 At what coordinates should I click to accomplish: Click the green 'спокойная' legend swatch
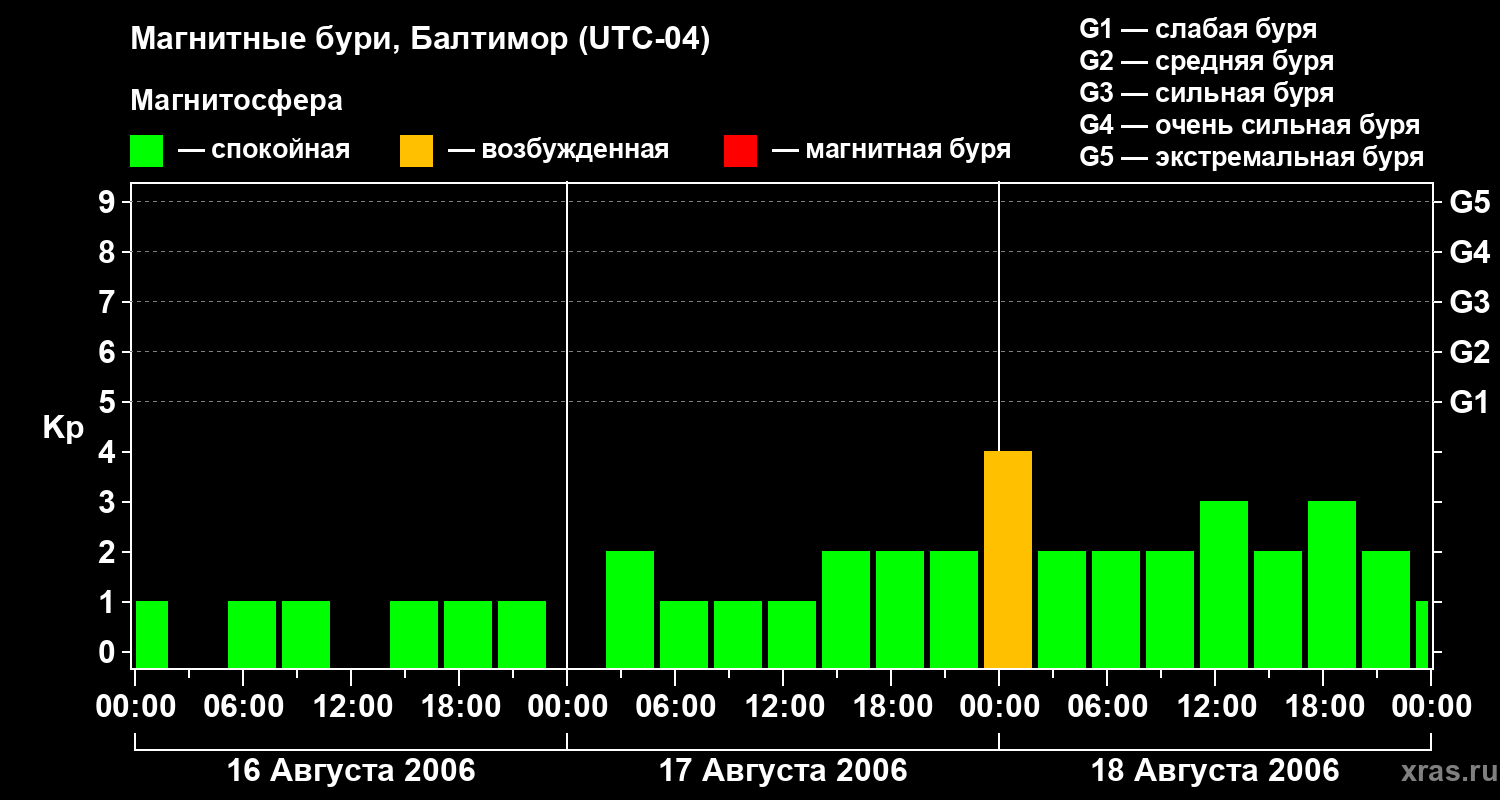(146, 151)
